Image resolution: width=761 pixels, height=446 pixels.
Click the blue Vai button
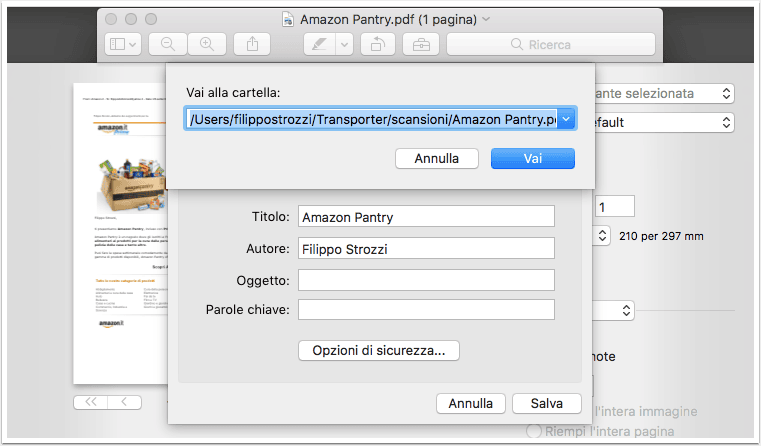pyautogui.click(x=533, y=159)
